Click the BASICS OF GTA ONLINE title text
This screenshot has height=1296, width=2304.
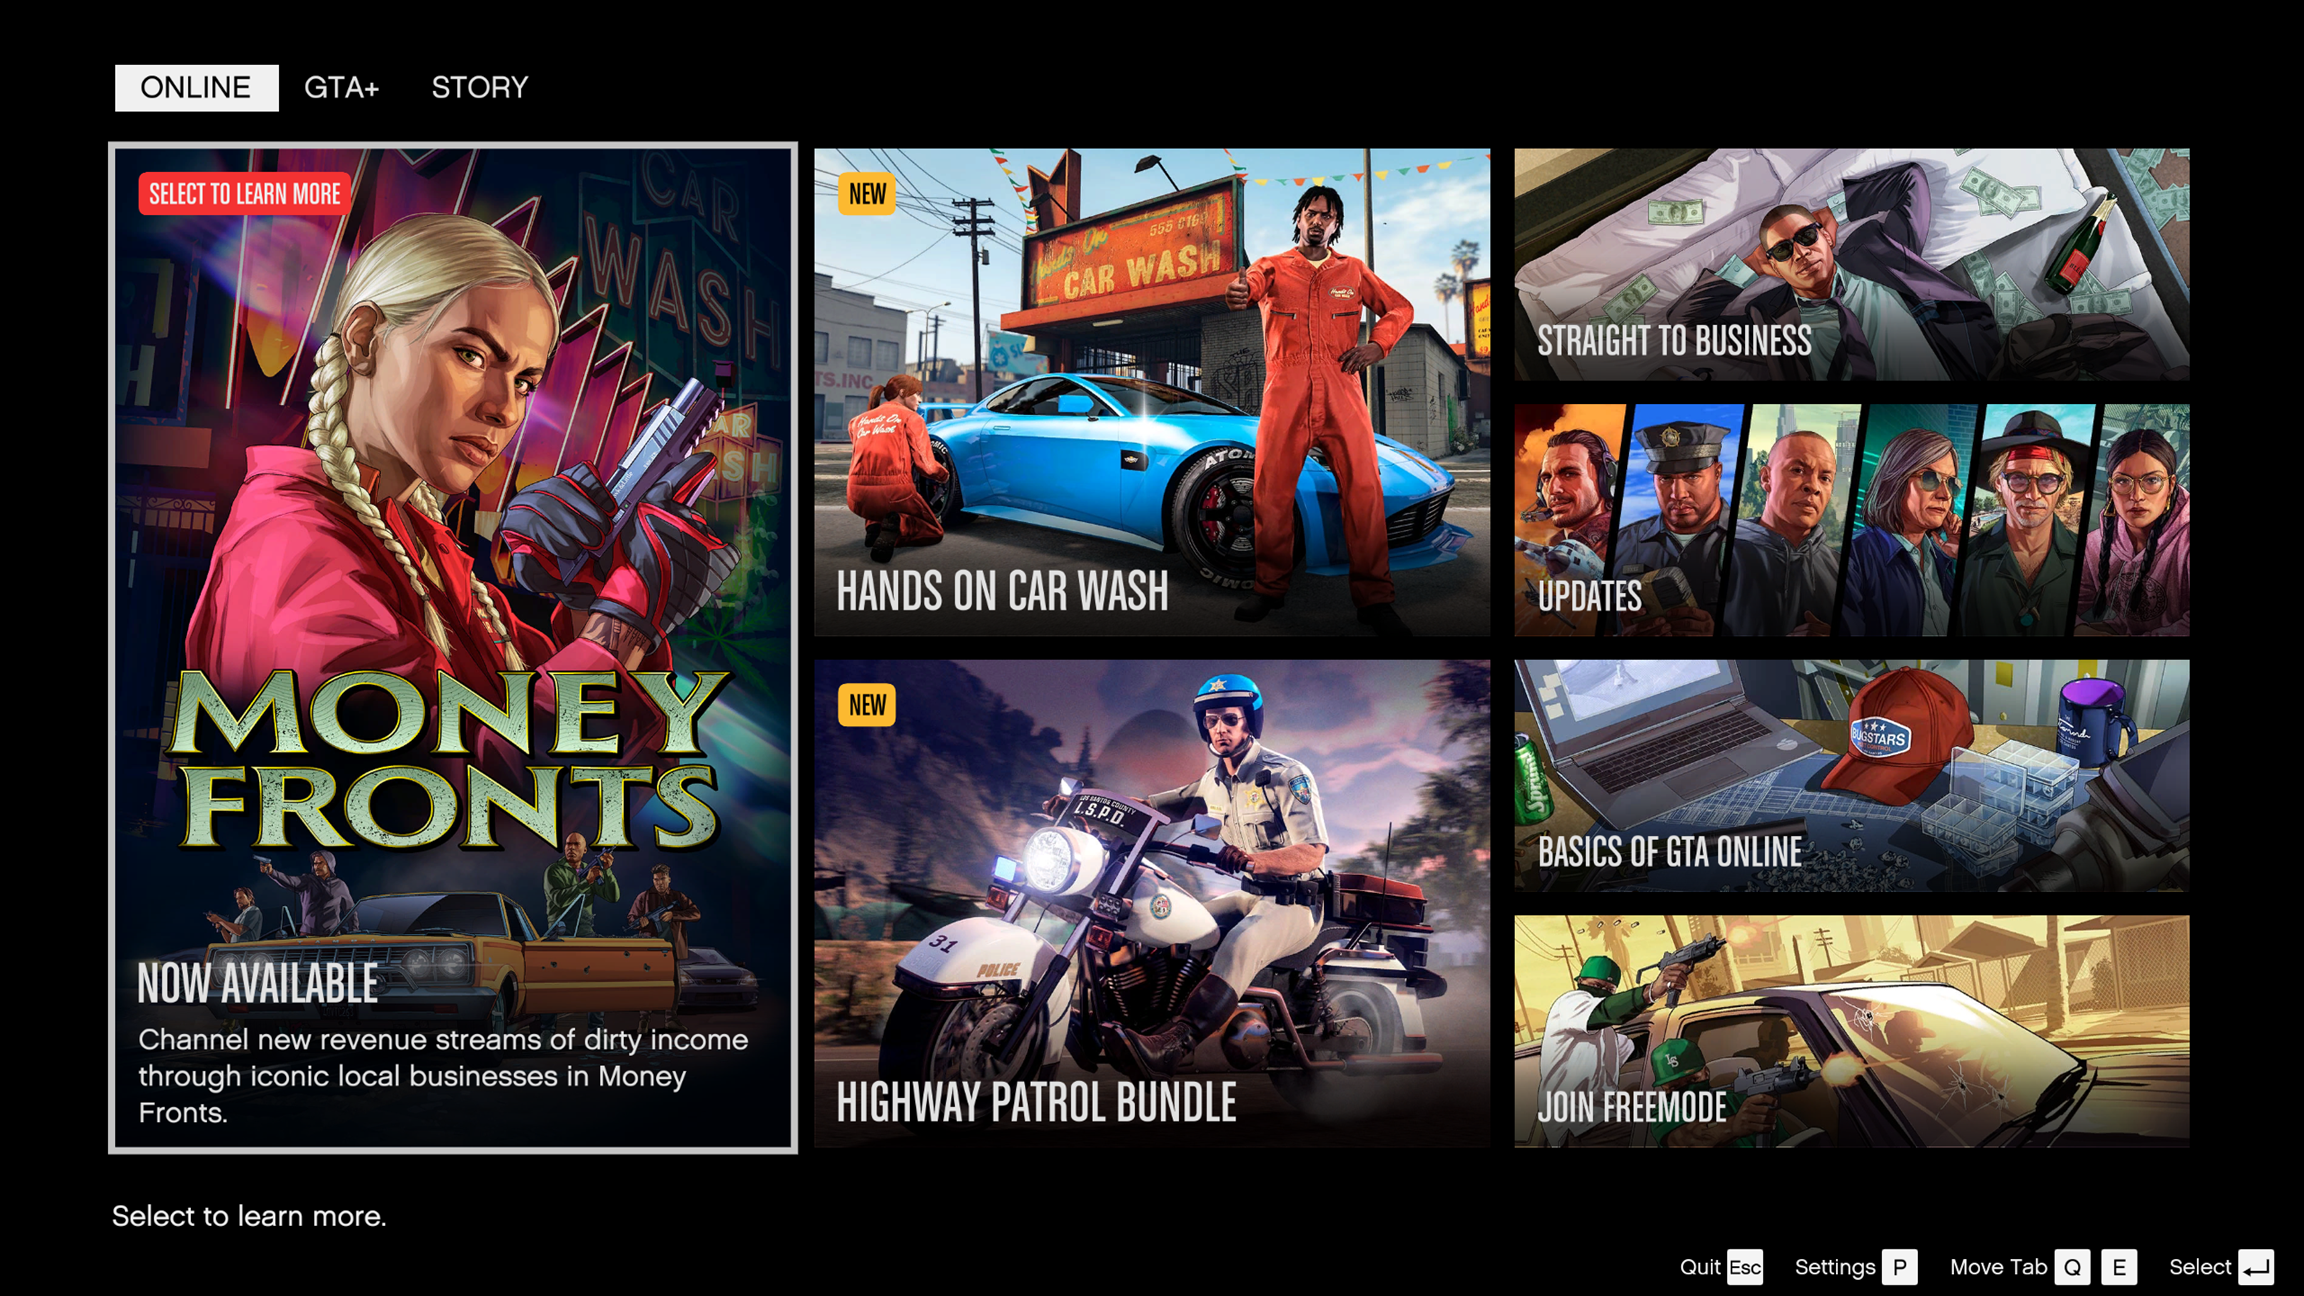point(1669,852)
